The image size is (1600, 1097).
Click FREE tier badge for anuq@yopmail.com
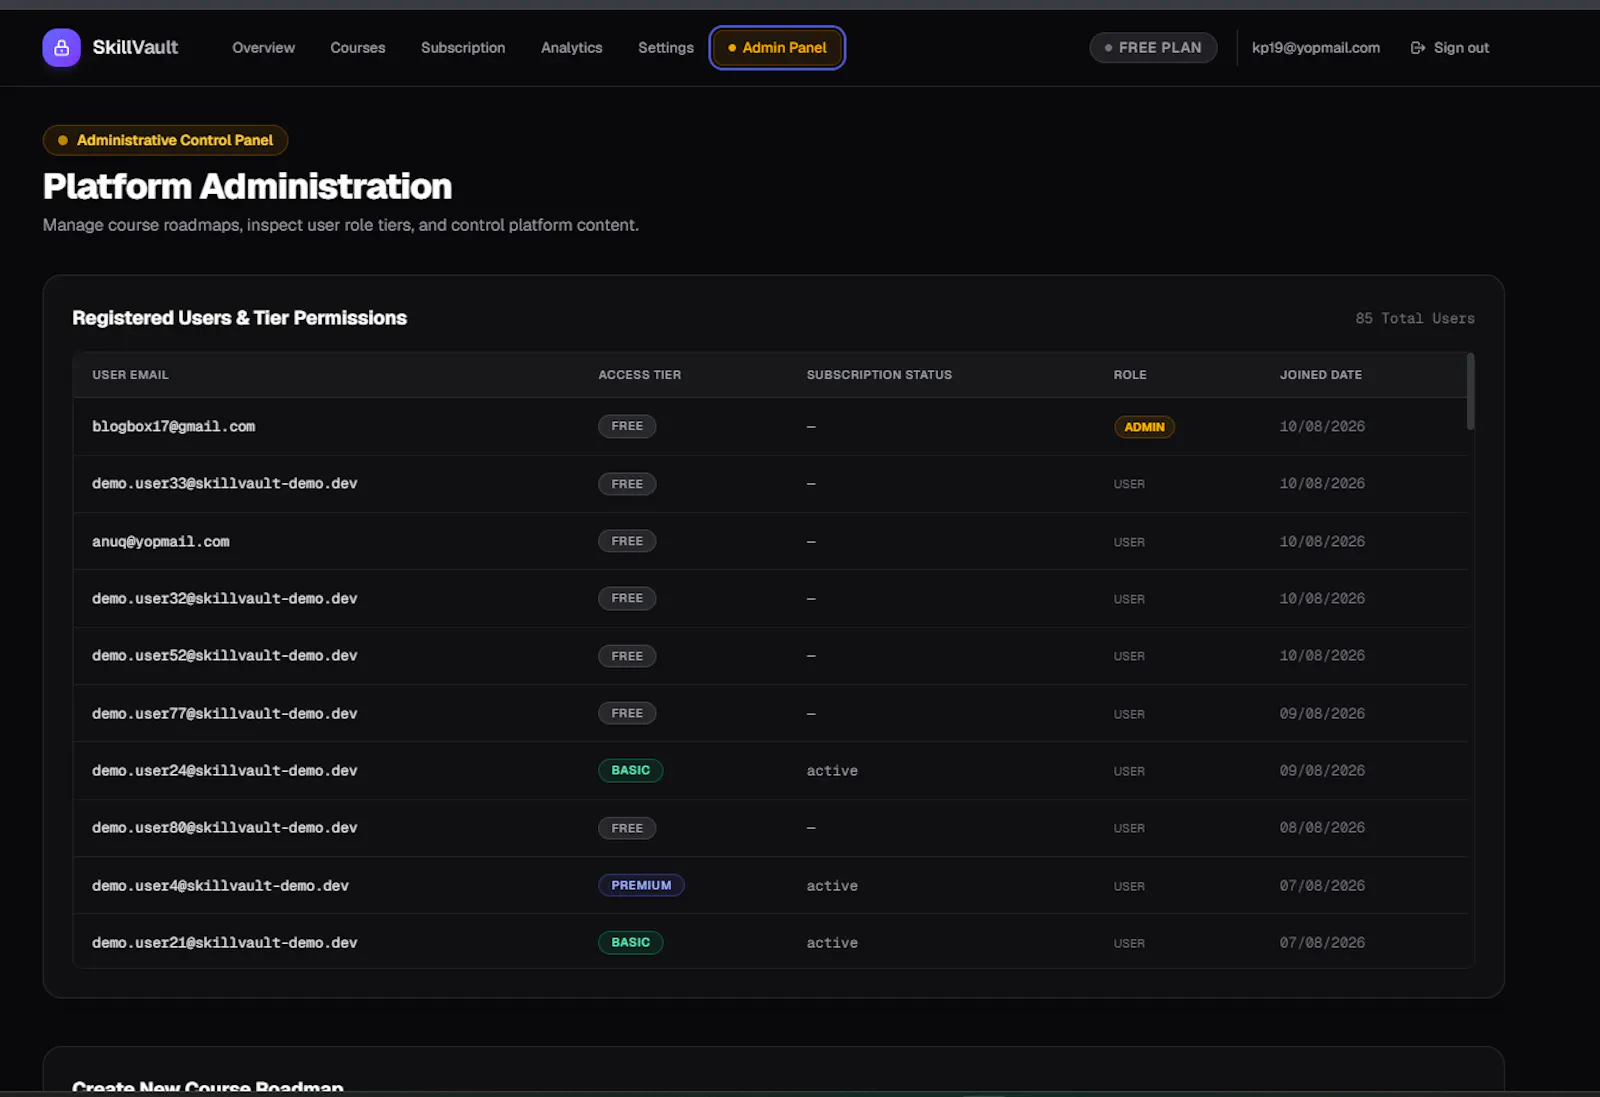coord(627,541)
